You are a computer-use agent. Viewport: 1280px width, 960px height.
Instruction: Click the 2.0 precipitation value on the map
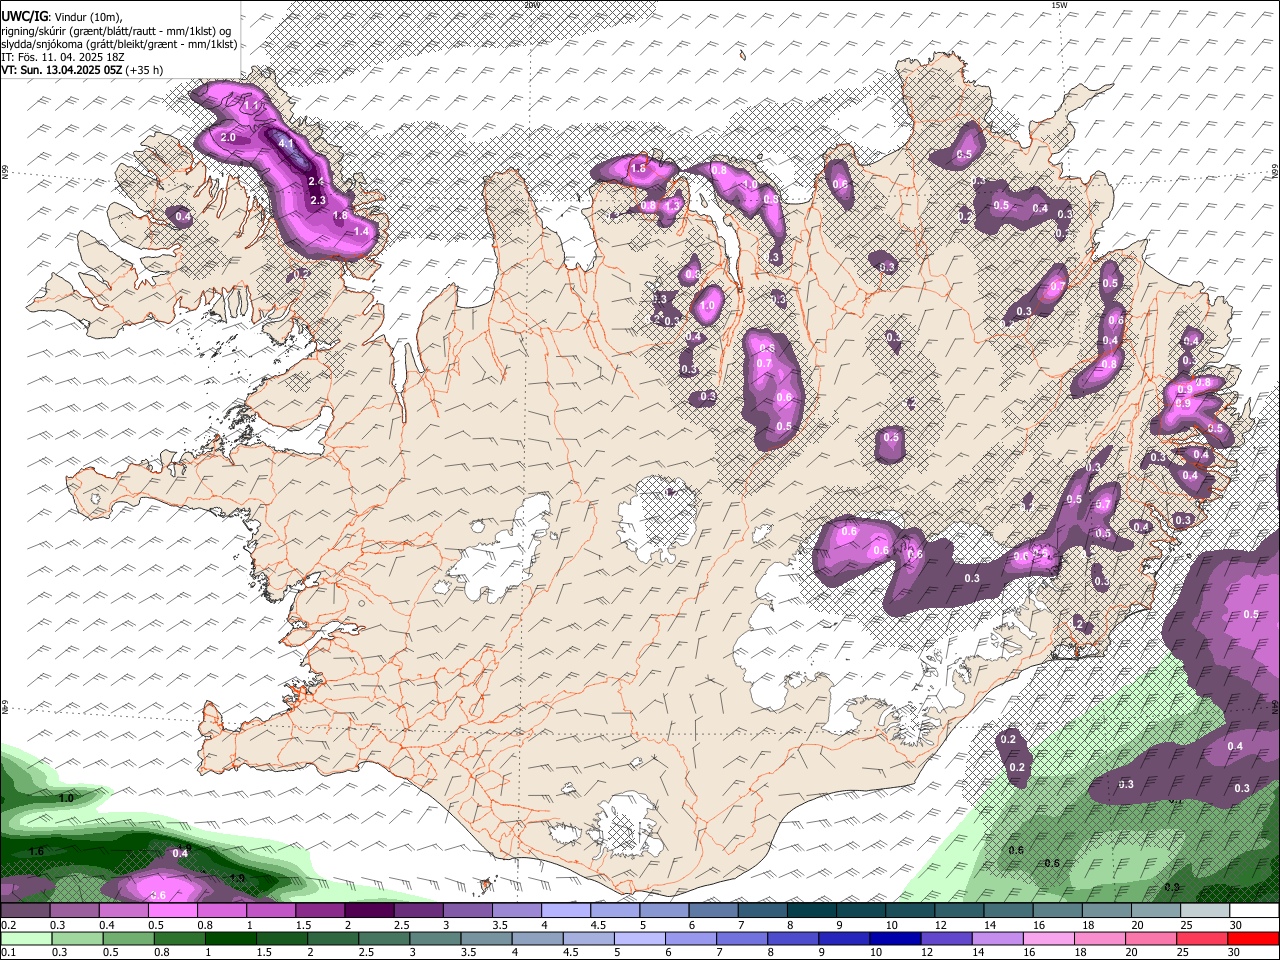click(228, 137)
